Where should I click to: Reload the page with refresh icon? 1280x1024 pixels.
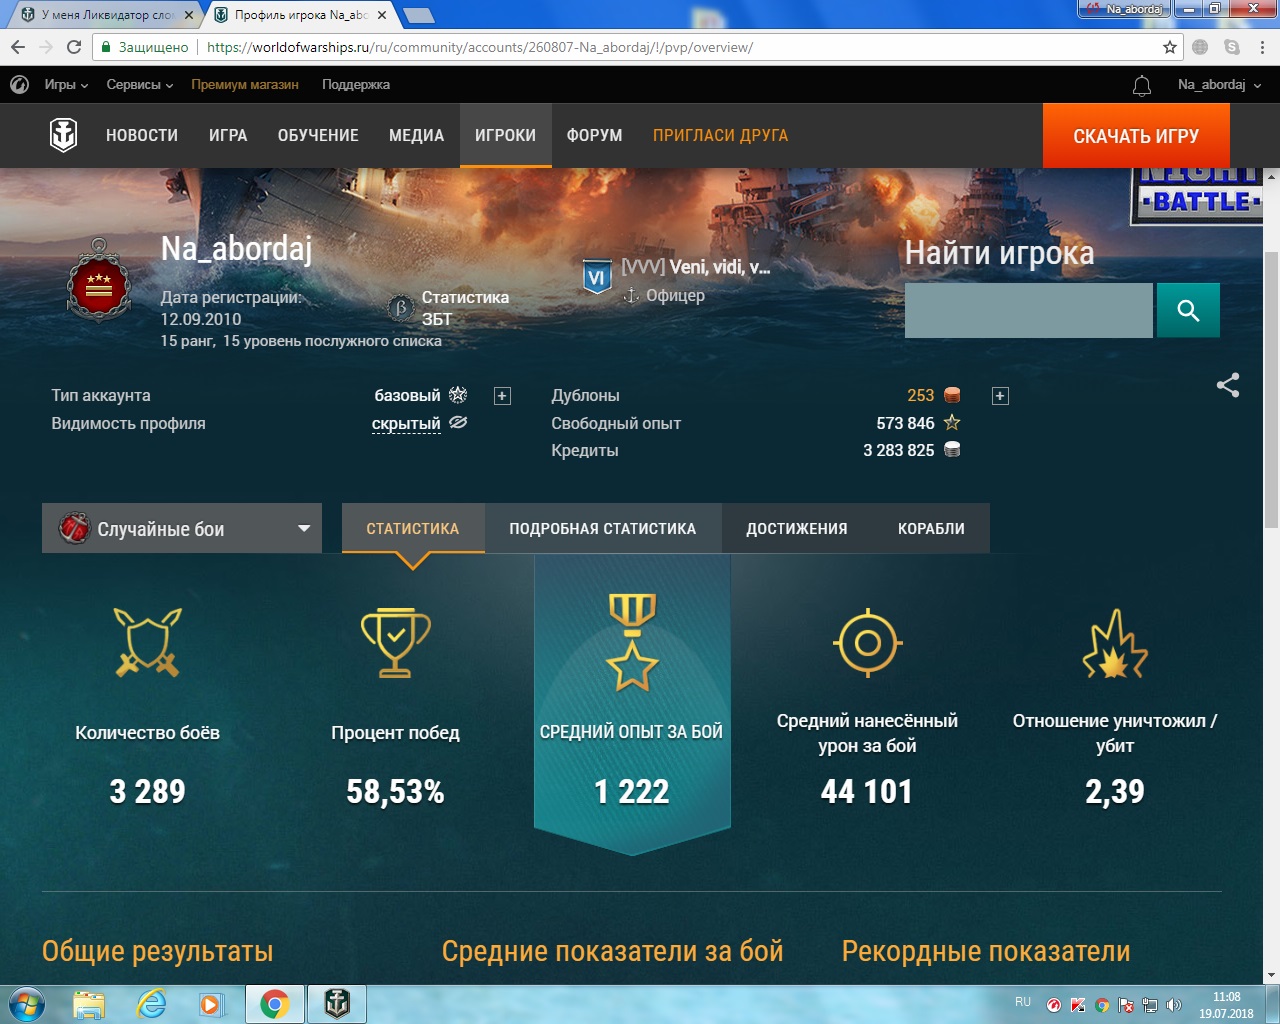click(x=74, y=47)
